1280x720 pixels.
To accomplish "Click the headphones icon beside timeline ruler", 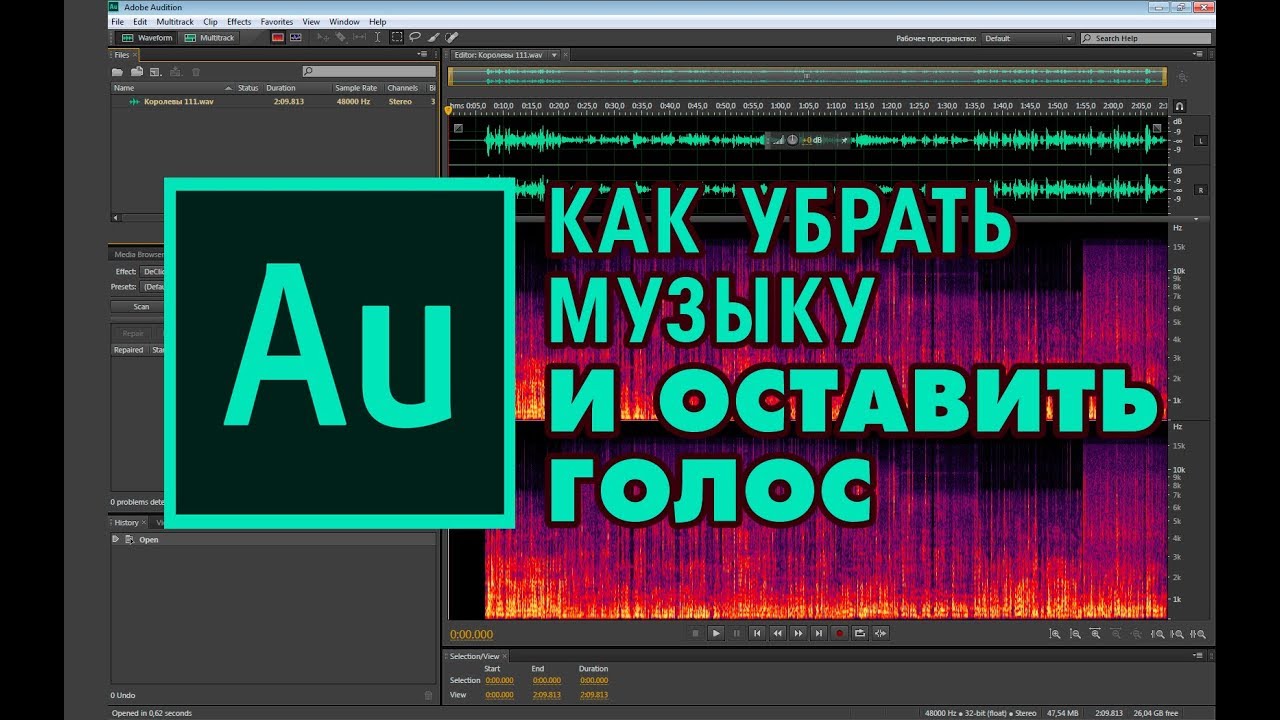I will [x=1180, y=106].
